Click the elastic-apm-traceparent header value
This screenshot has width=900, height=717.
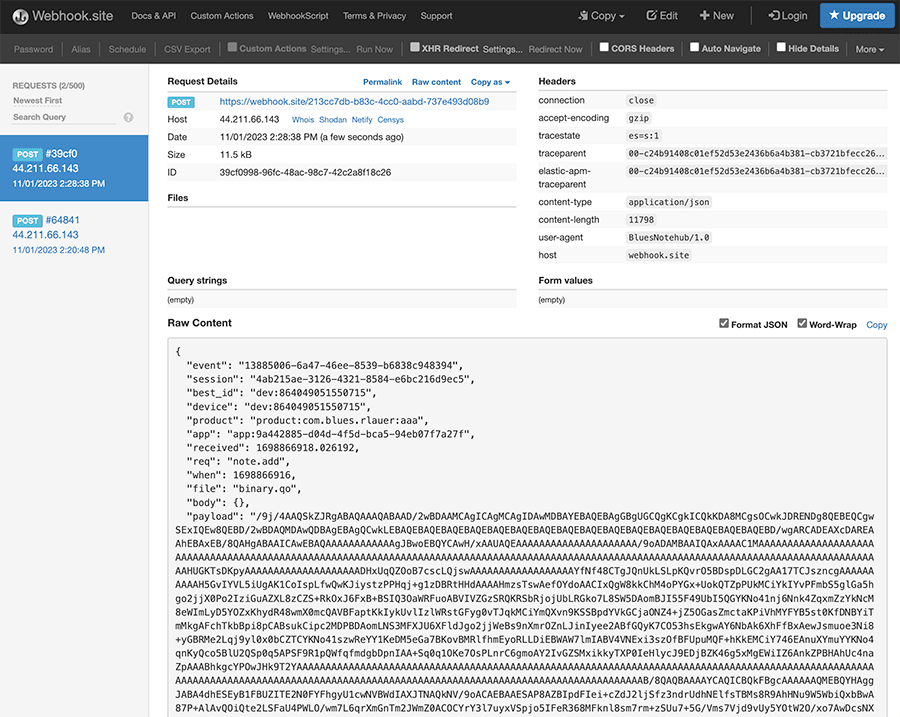[x=756, y=171]
